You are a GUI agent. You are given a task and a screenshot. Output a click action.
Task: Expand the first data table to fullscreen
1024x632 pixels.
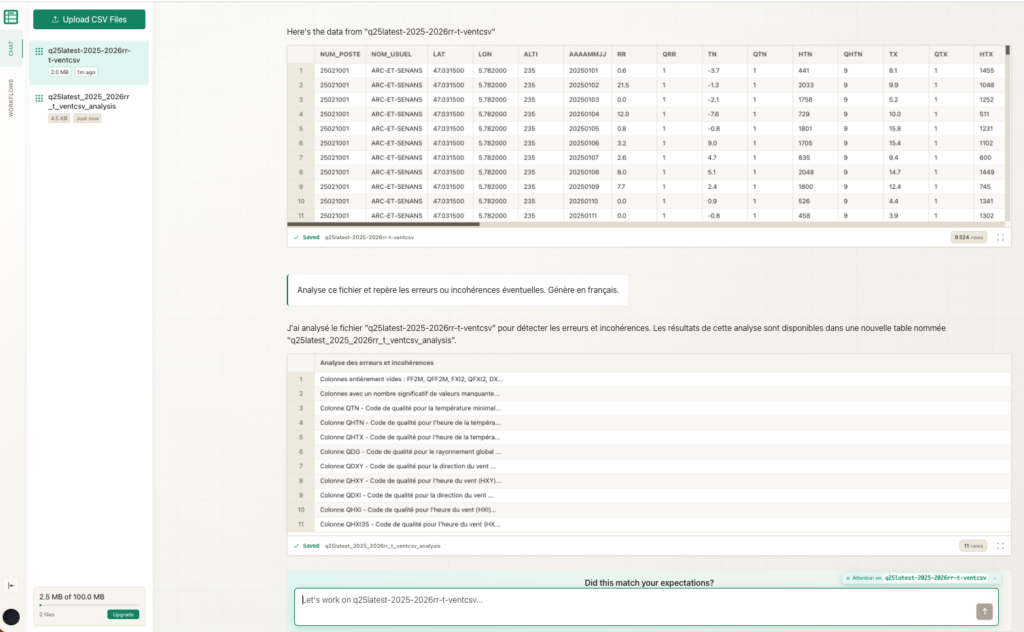coord(1000,238)
